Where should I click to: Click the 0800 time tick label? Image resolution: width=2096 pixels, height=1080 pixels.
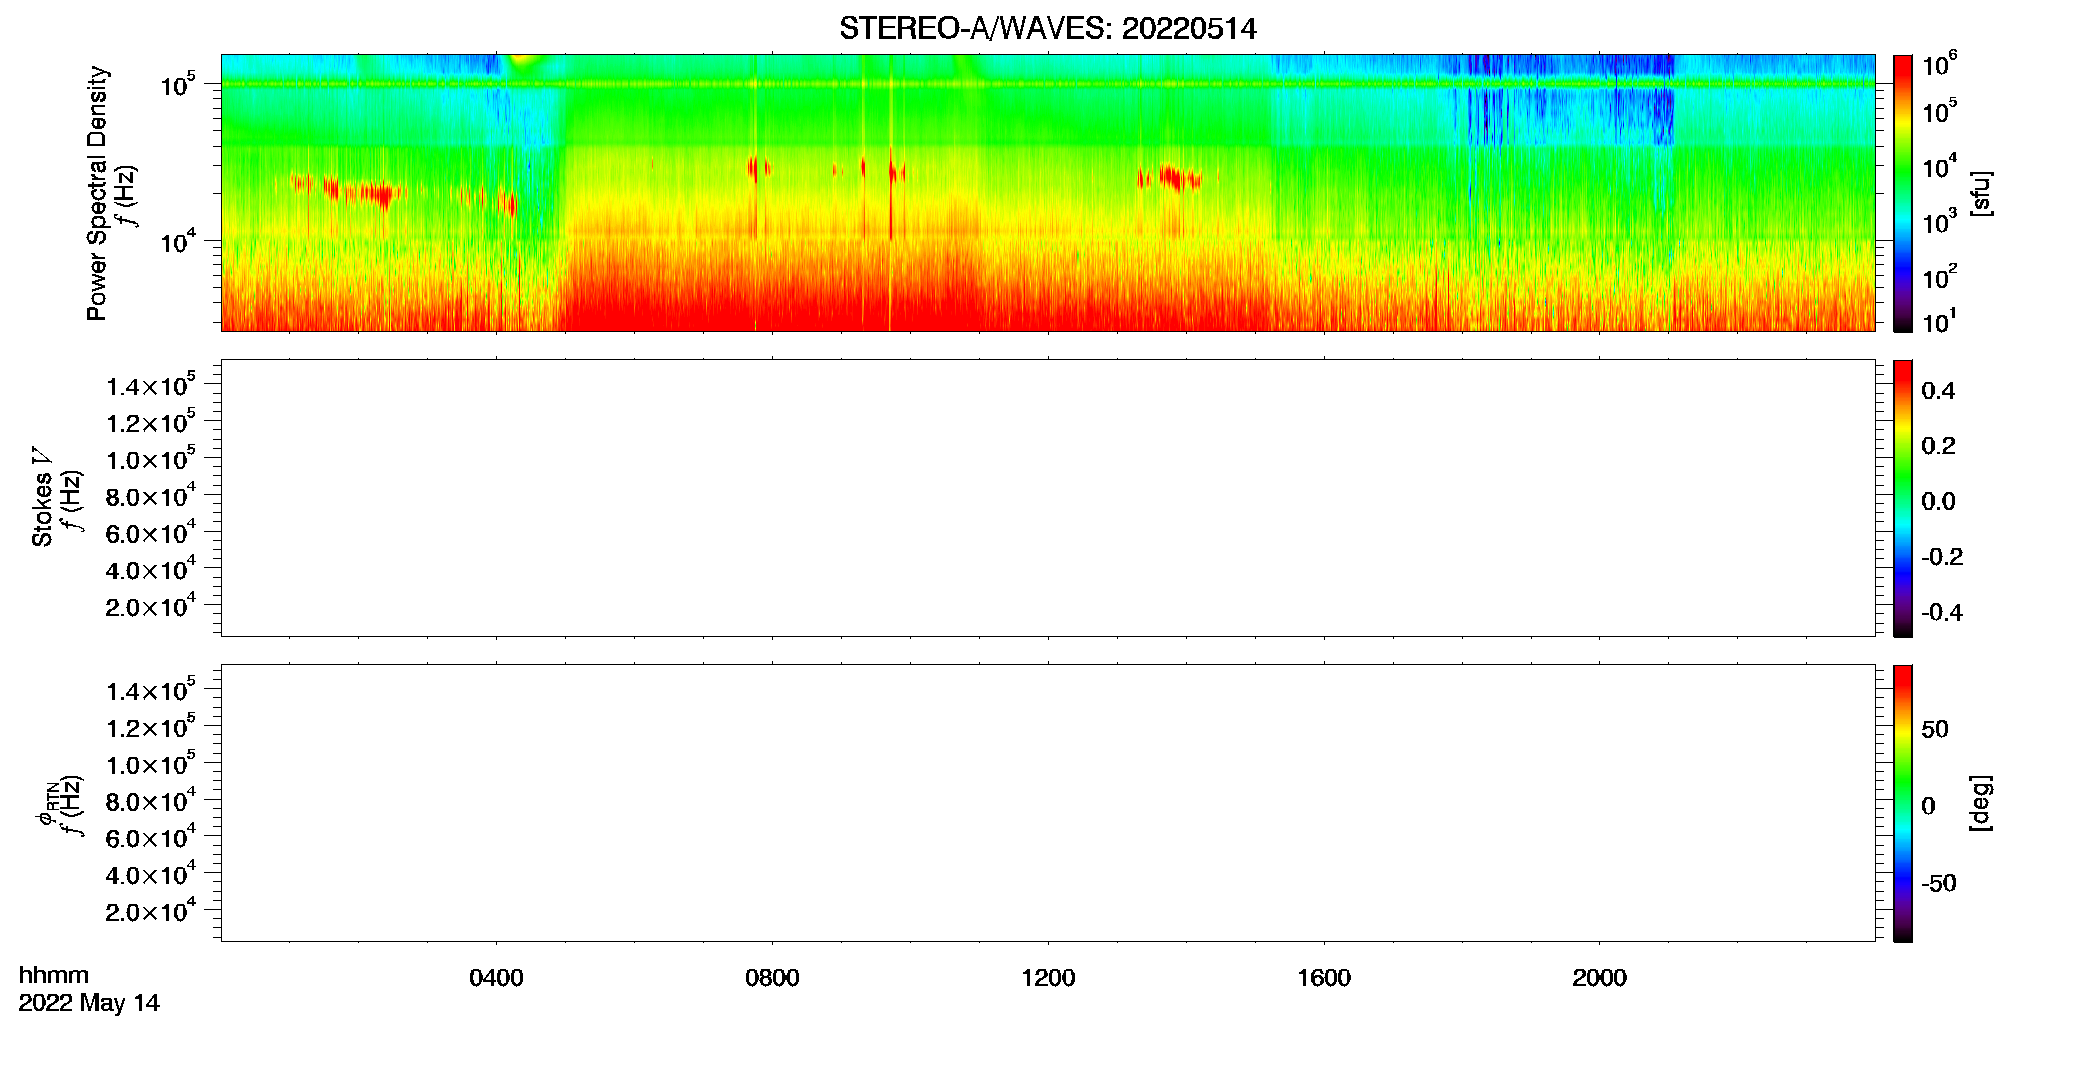772,978
